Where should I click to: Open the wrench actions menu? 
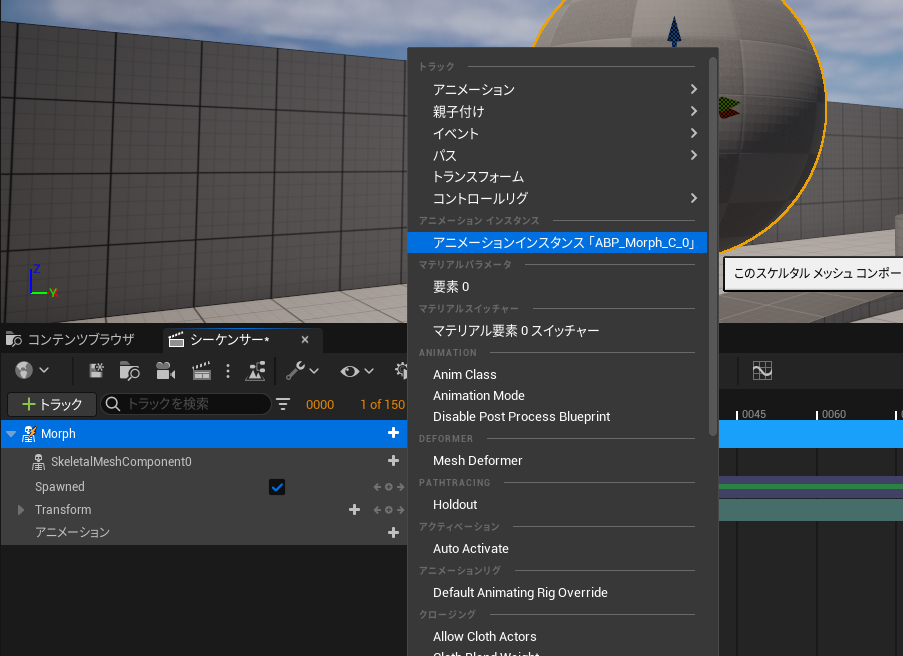(295, 370)
